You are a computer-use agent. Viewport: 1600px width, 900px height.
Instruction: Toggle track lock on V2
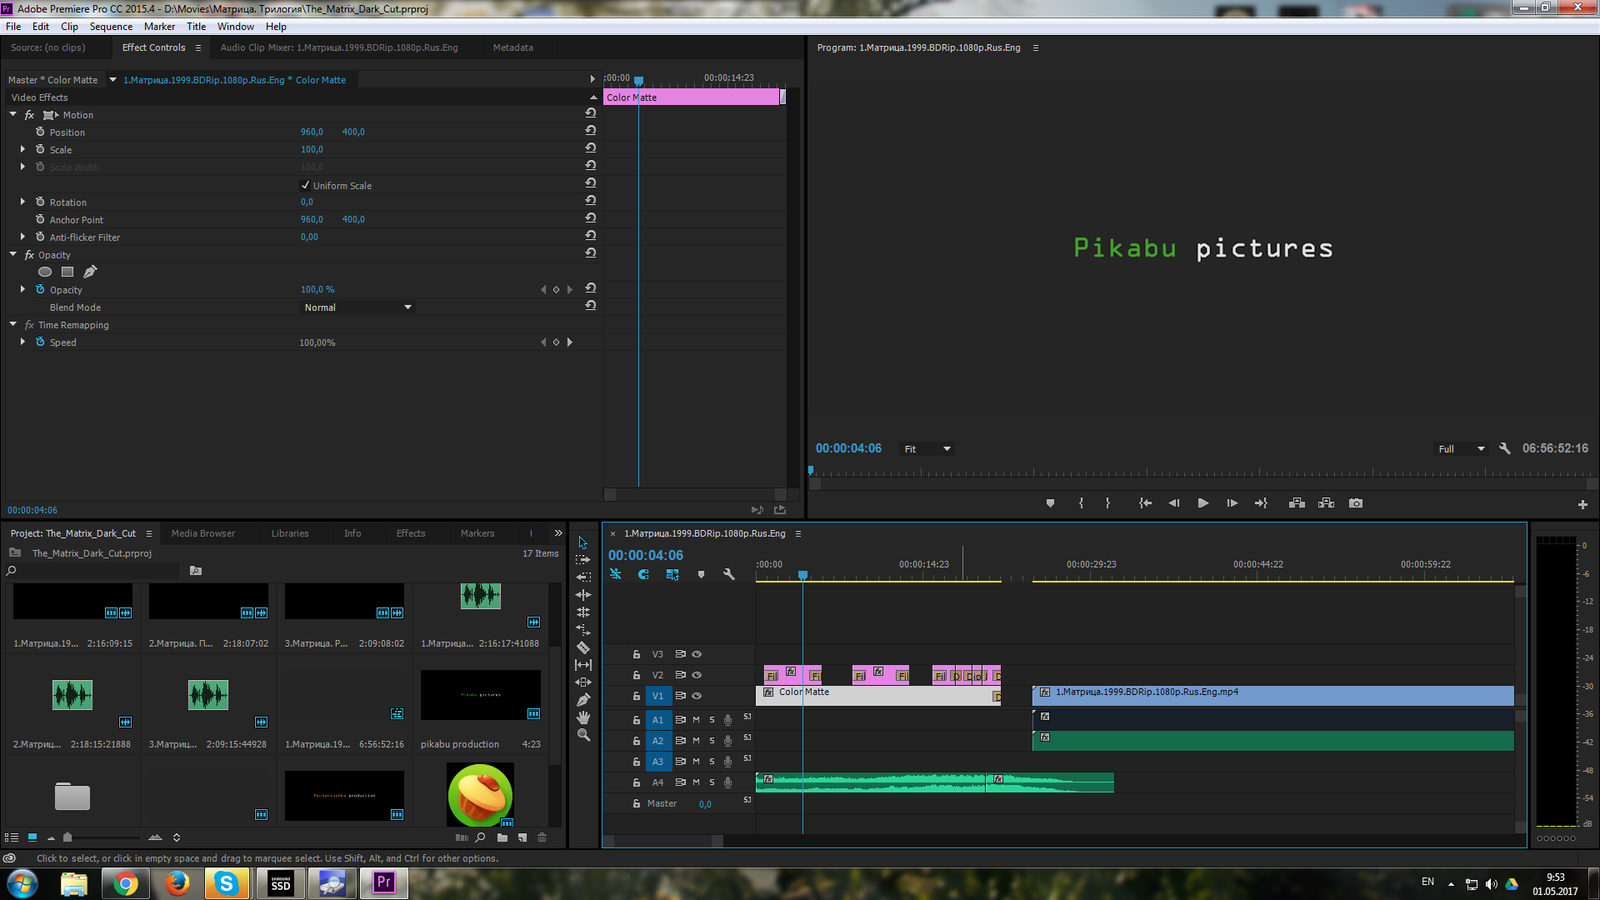[636, 675]
